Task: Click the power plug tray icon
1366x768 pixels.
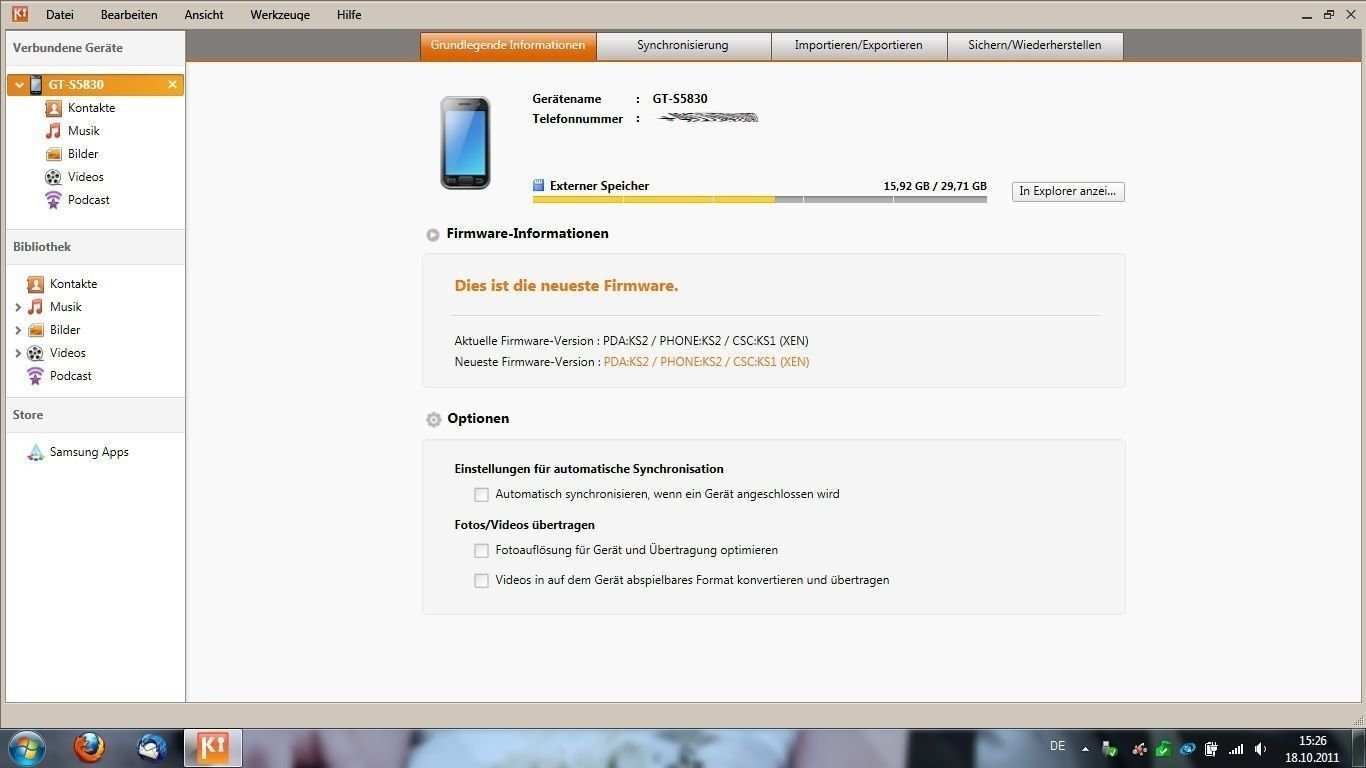Action: coord(1211,749)
